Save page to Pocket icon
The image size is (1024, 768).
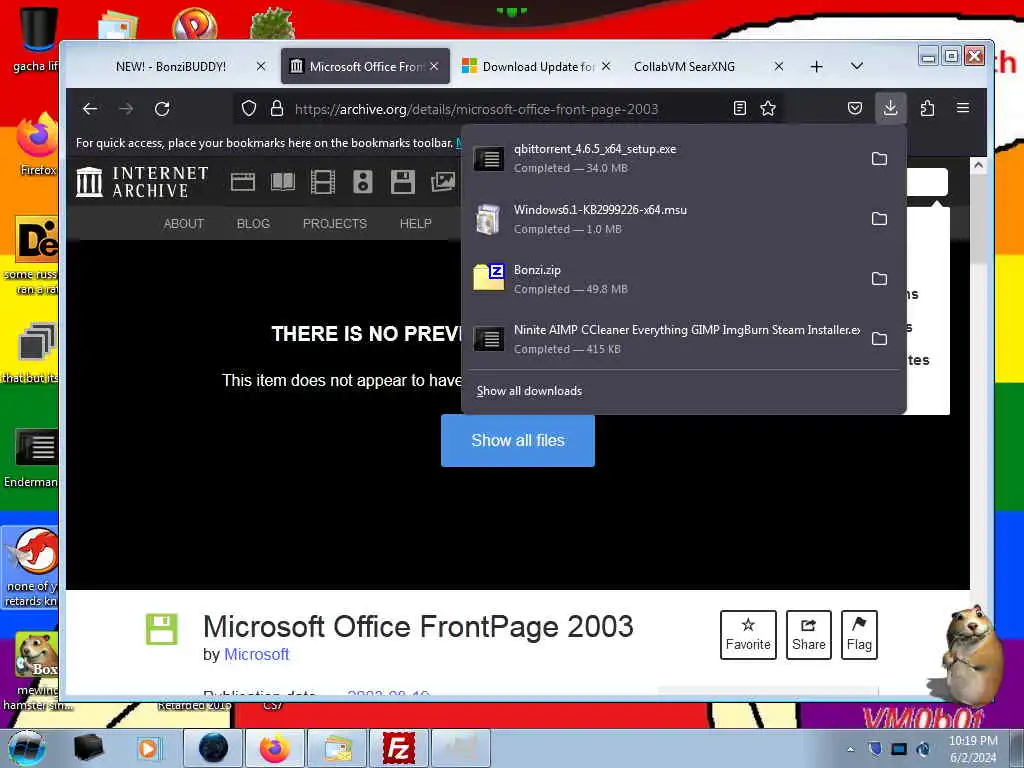[855, 108]
